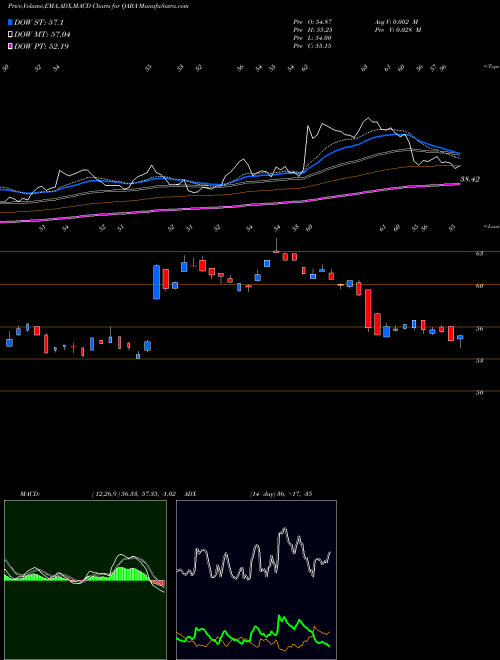Click the '<Tops' label beside the chart
The image size is (500, 660).
[x=491, y=67]
